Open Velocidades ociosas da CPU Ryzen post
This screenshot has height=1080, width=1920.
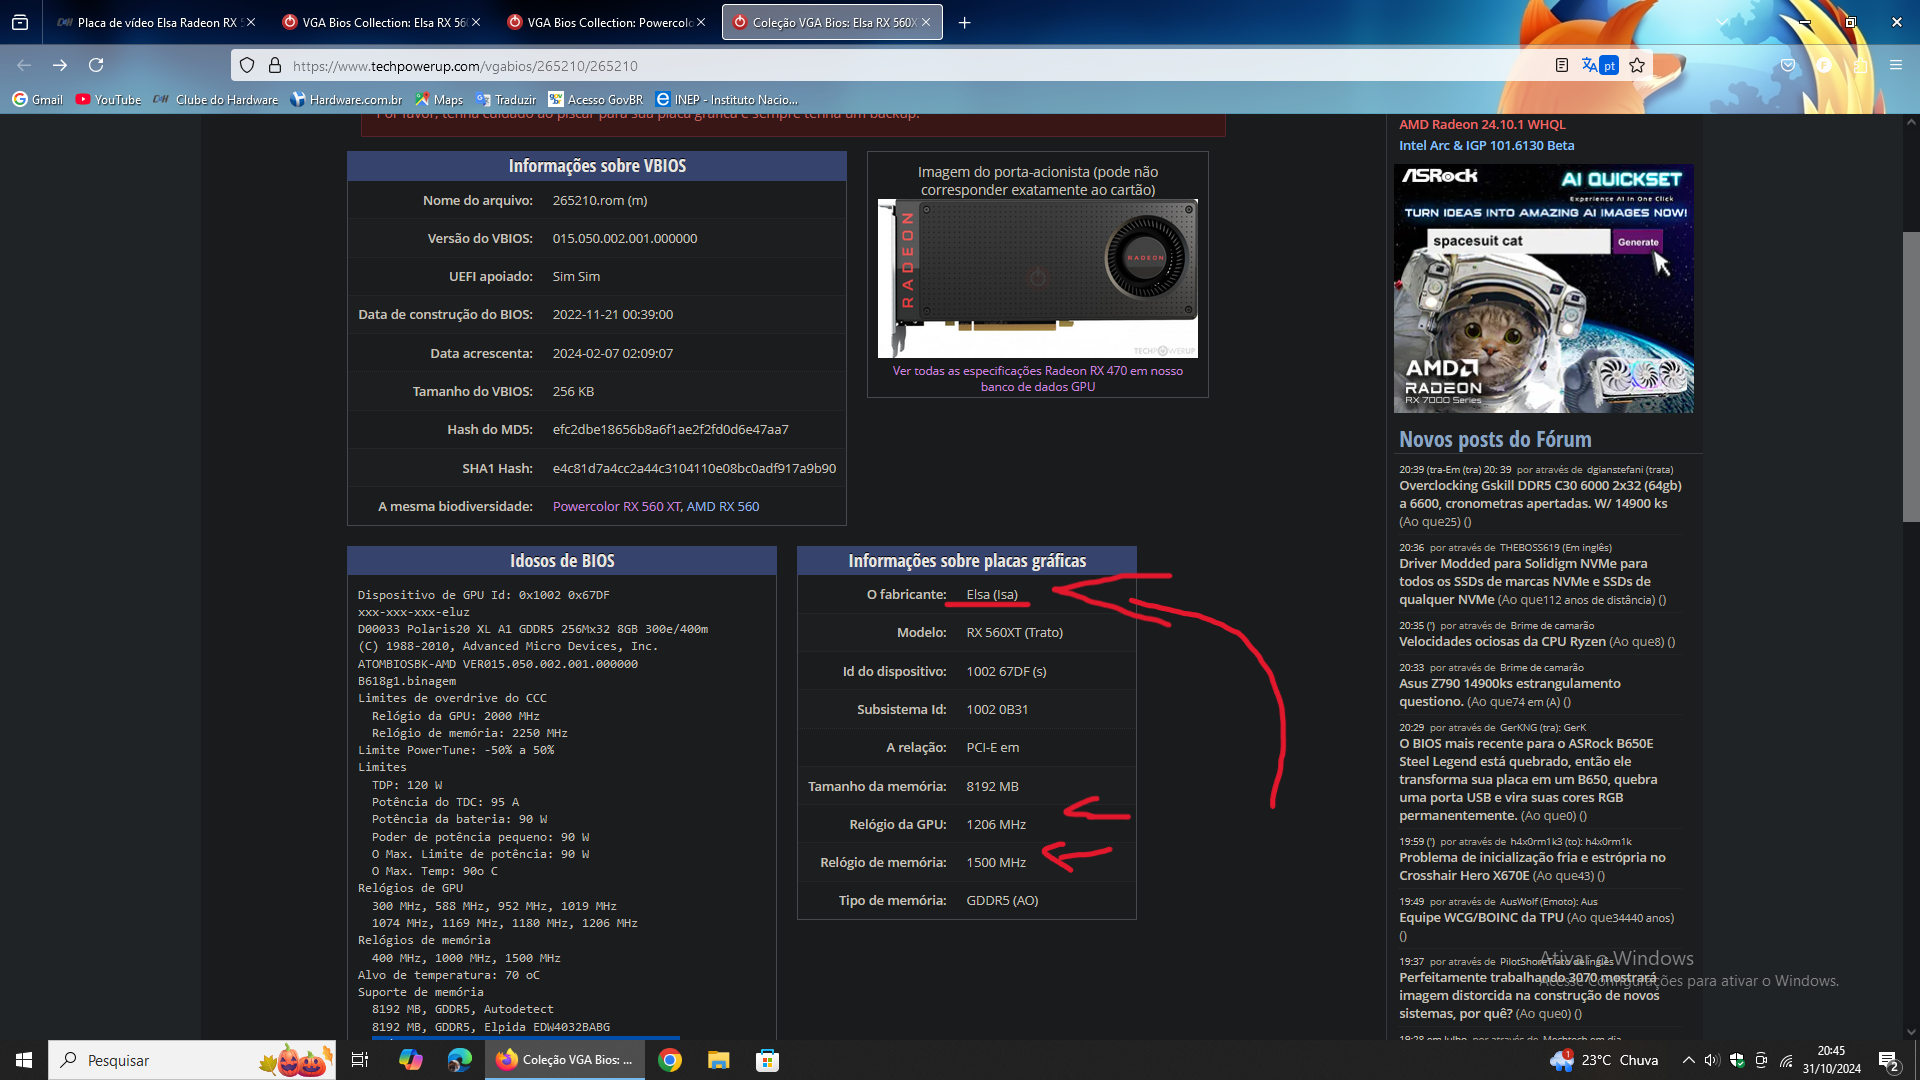1502,641
